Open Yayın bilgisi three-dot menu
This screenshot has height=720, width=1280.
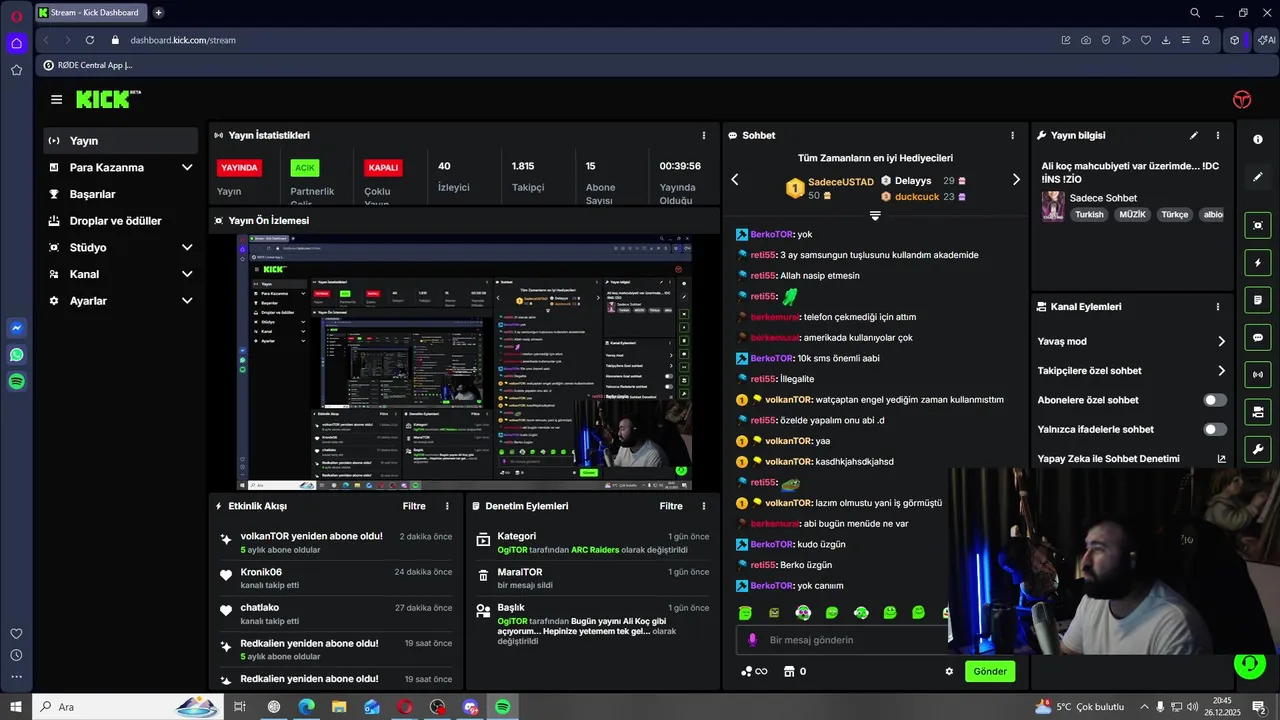click(1218, 135)
